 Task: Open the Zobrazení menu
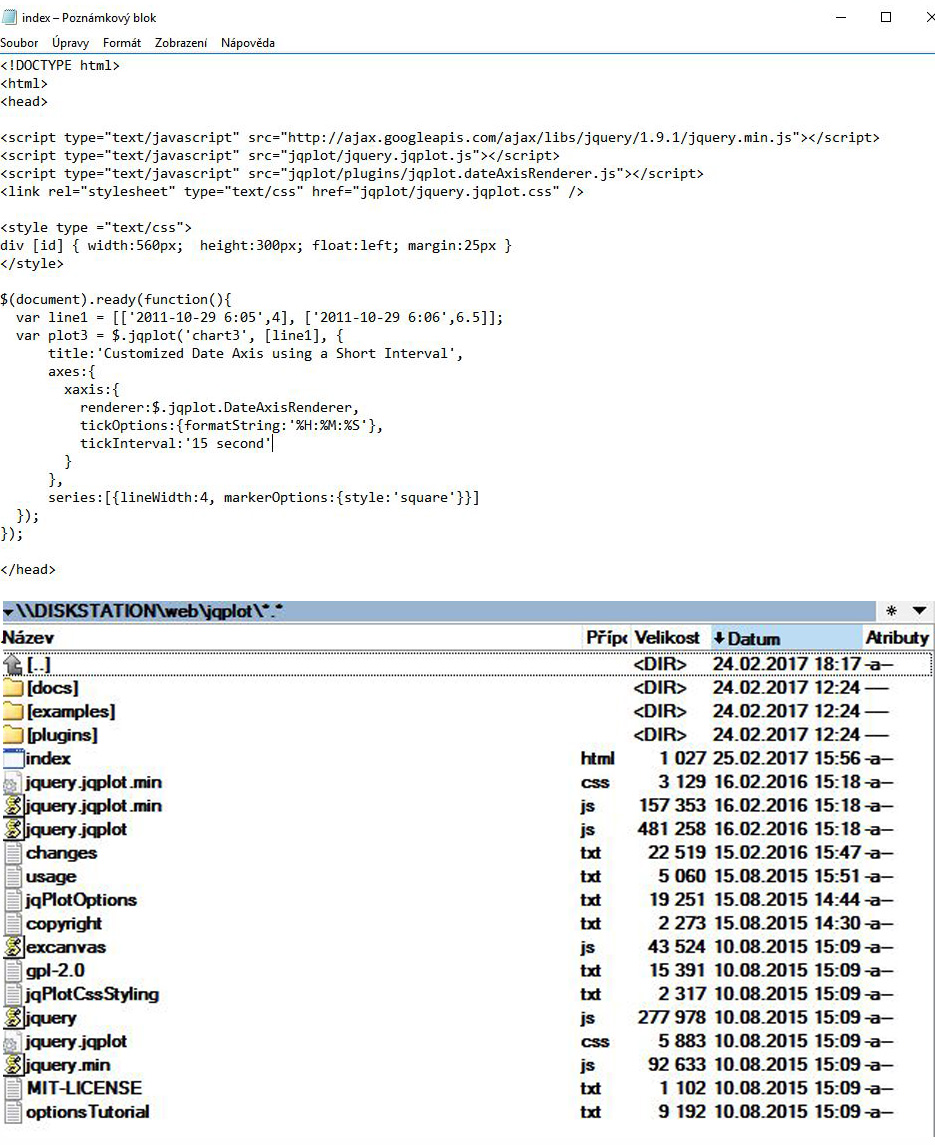point(181,43)
